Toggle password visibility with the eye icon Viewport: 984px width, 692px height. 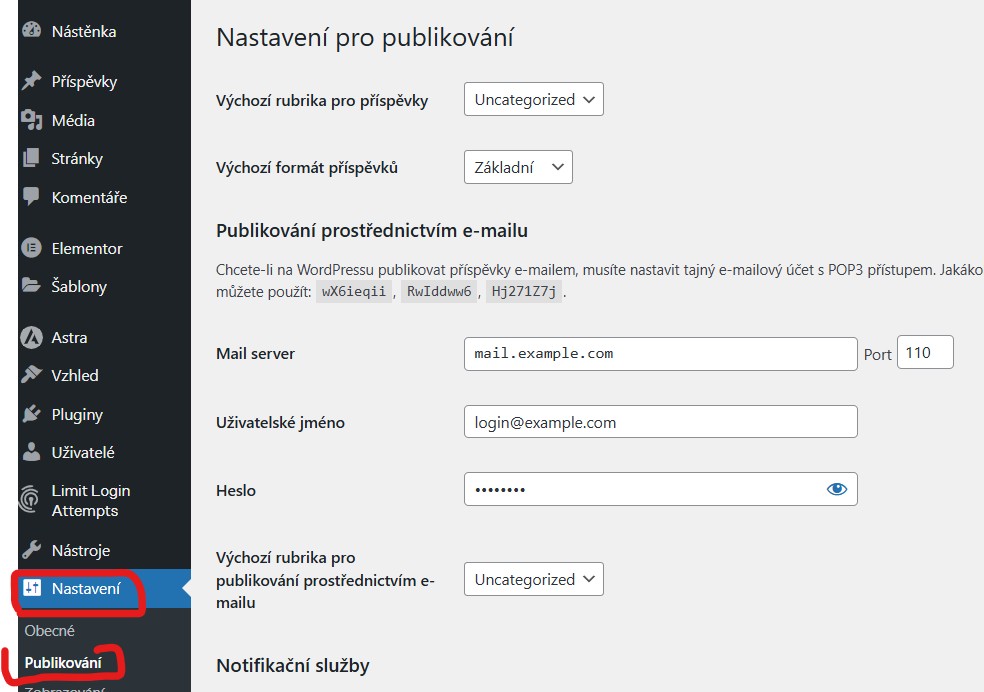click(x=838, y=488)
